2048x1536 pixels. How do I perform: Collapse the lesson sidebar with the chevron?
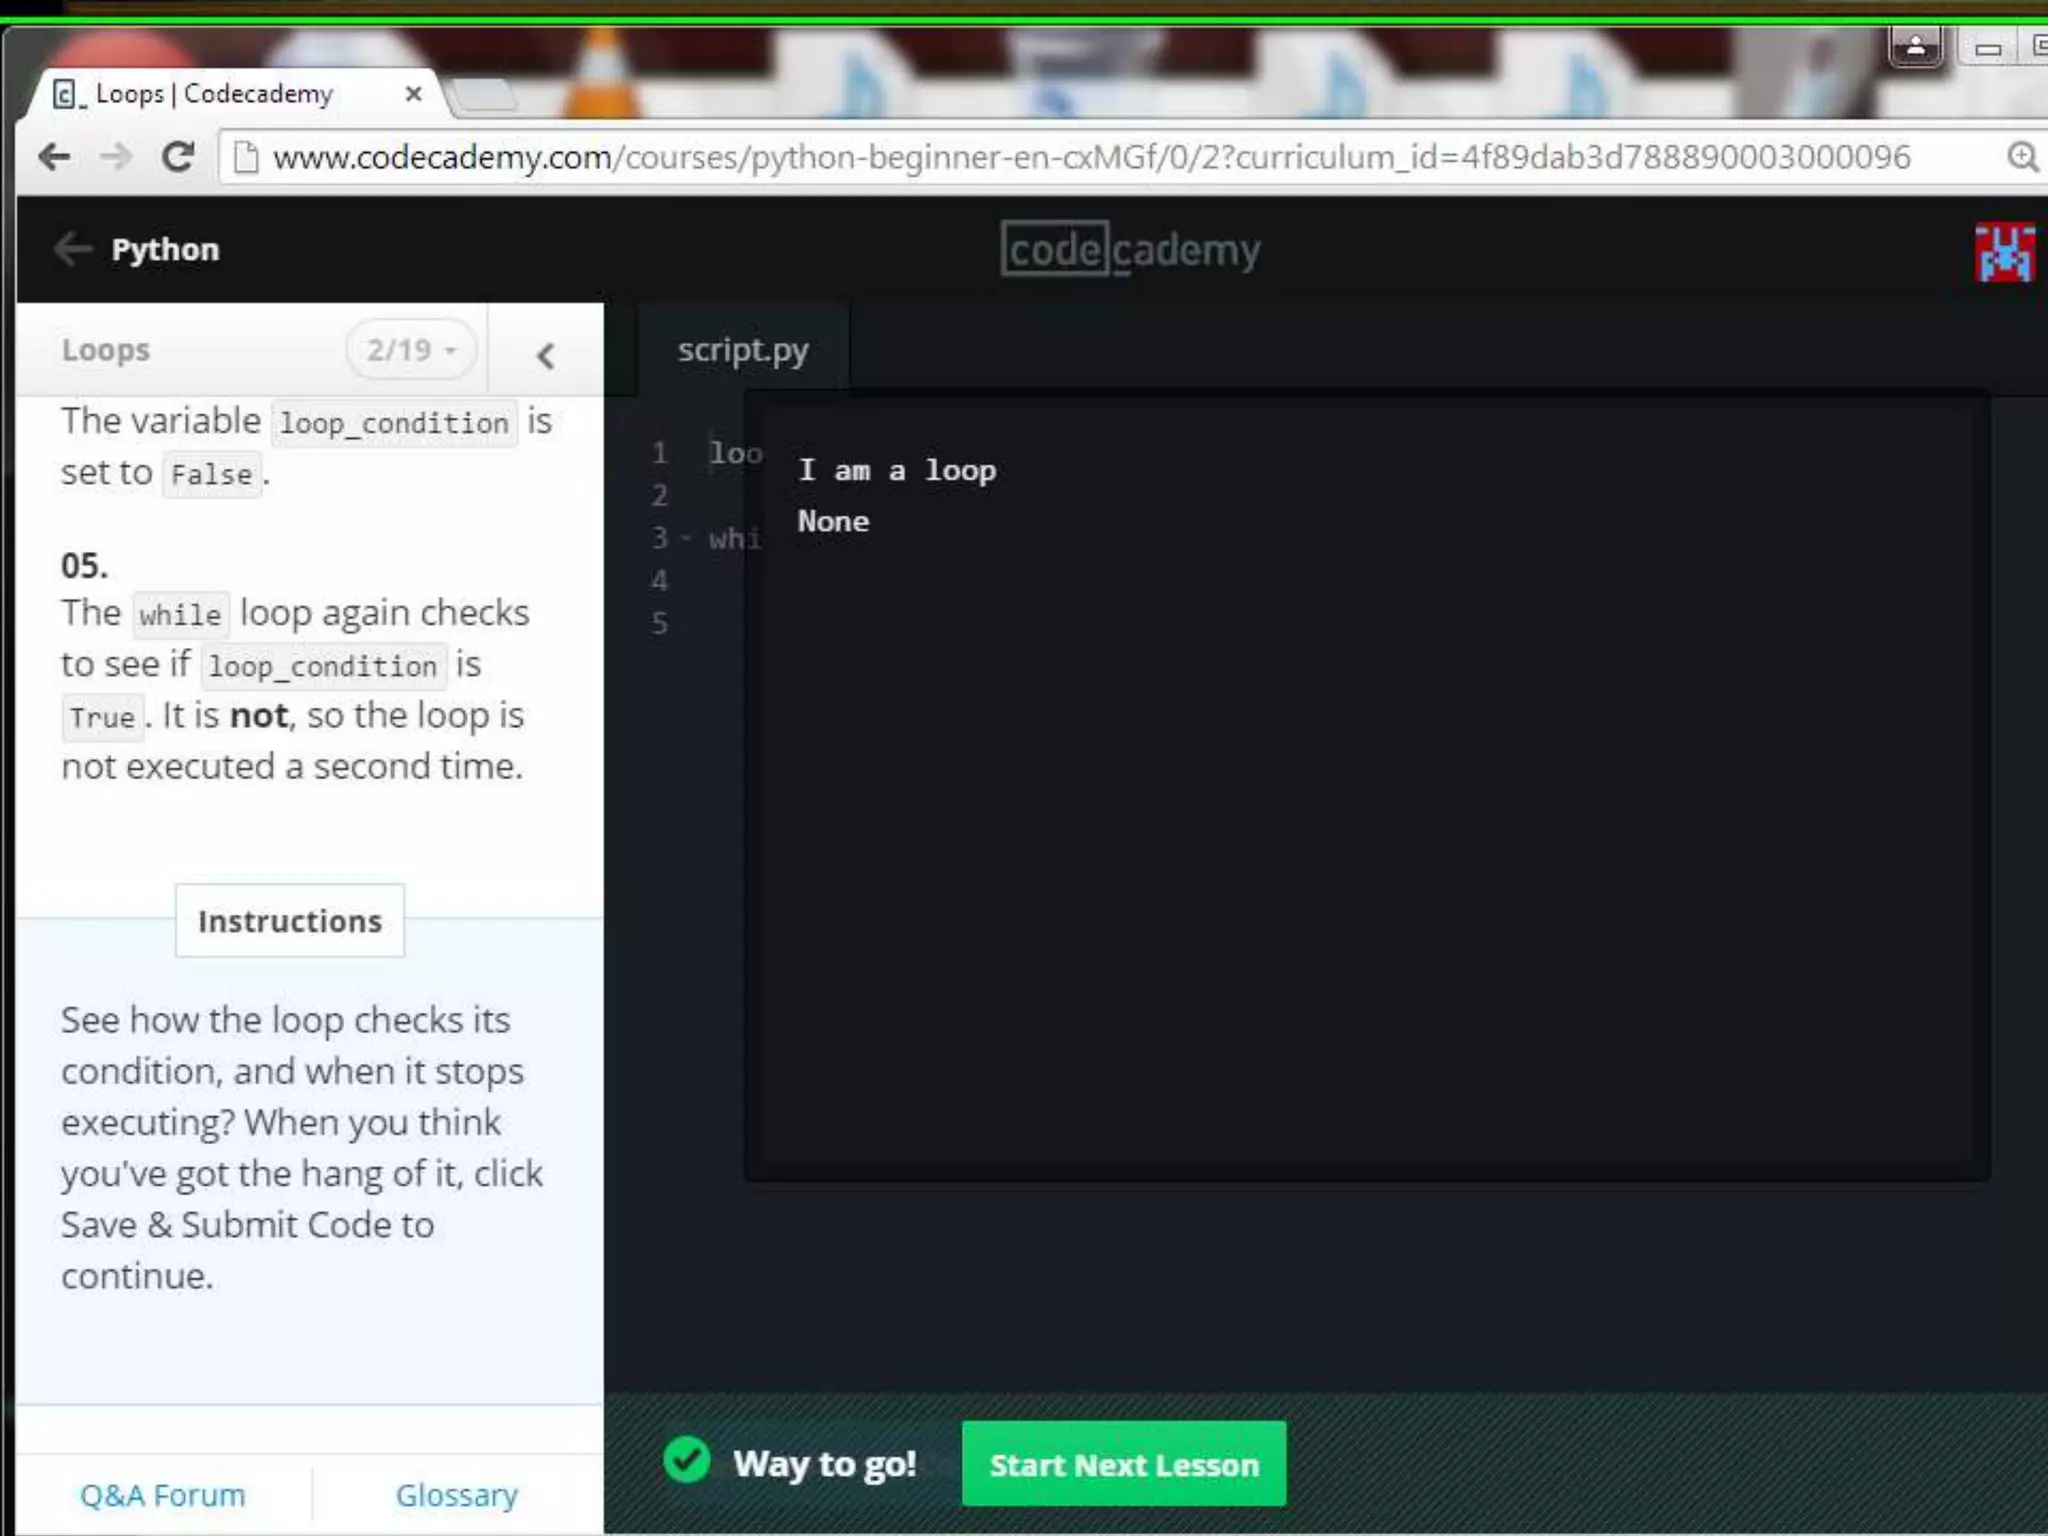coord(545,355)
